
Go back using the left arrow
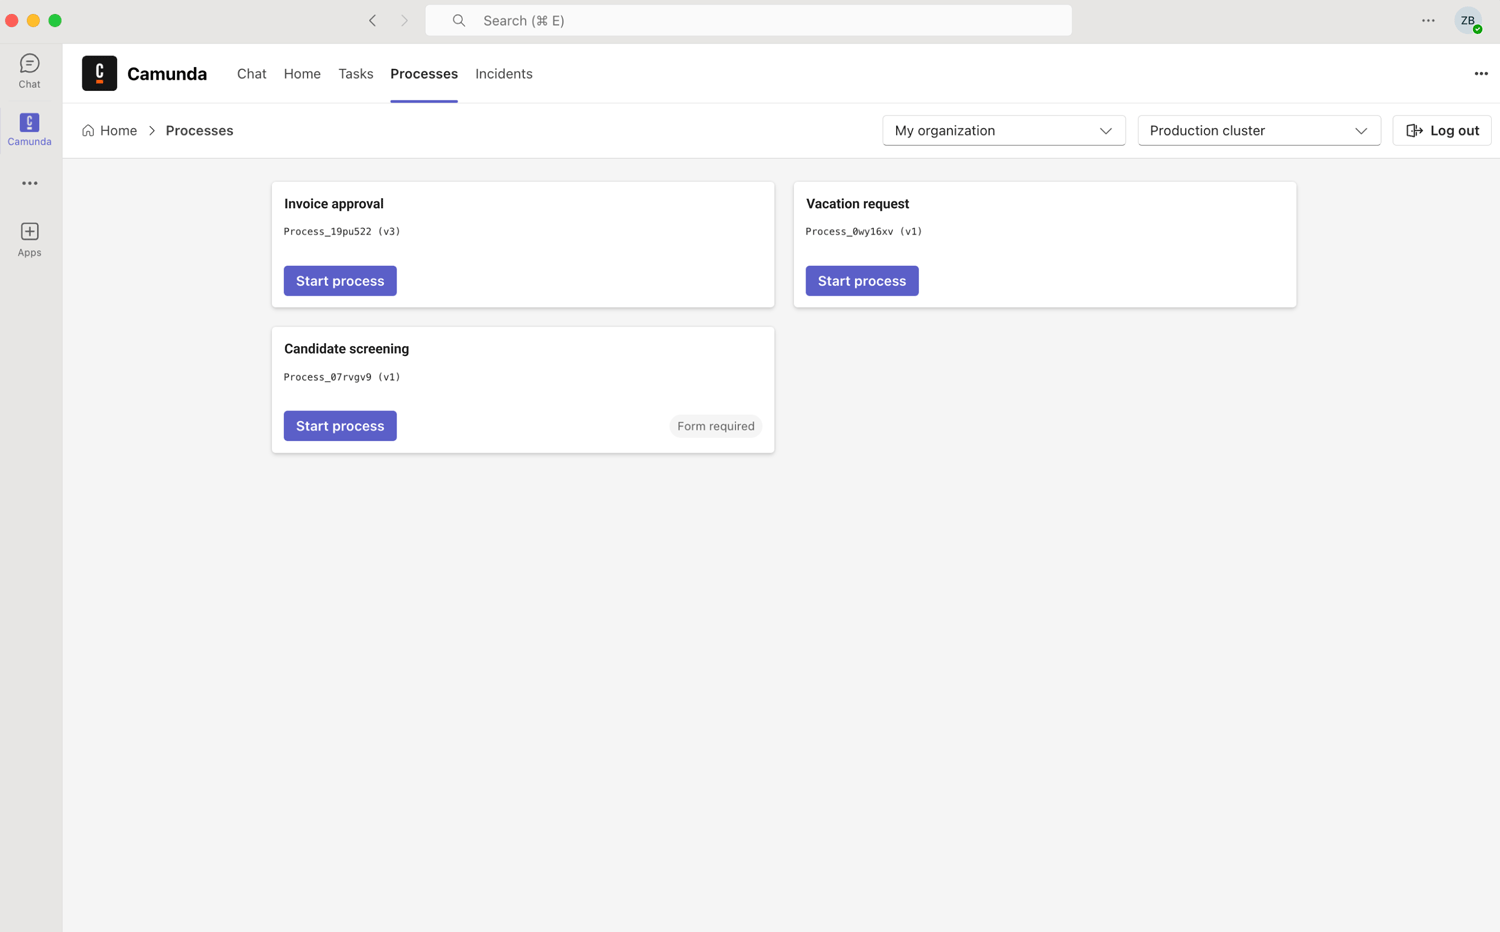[x=372, y=20]
